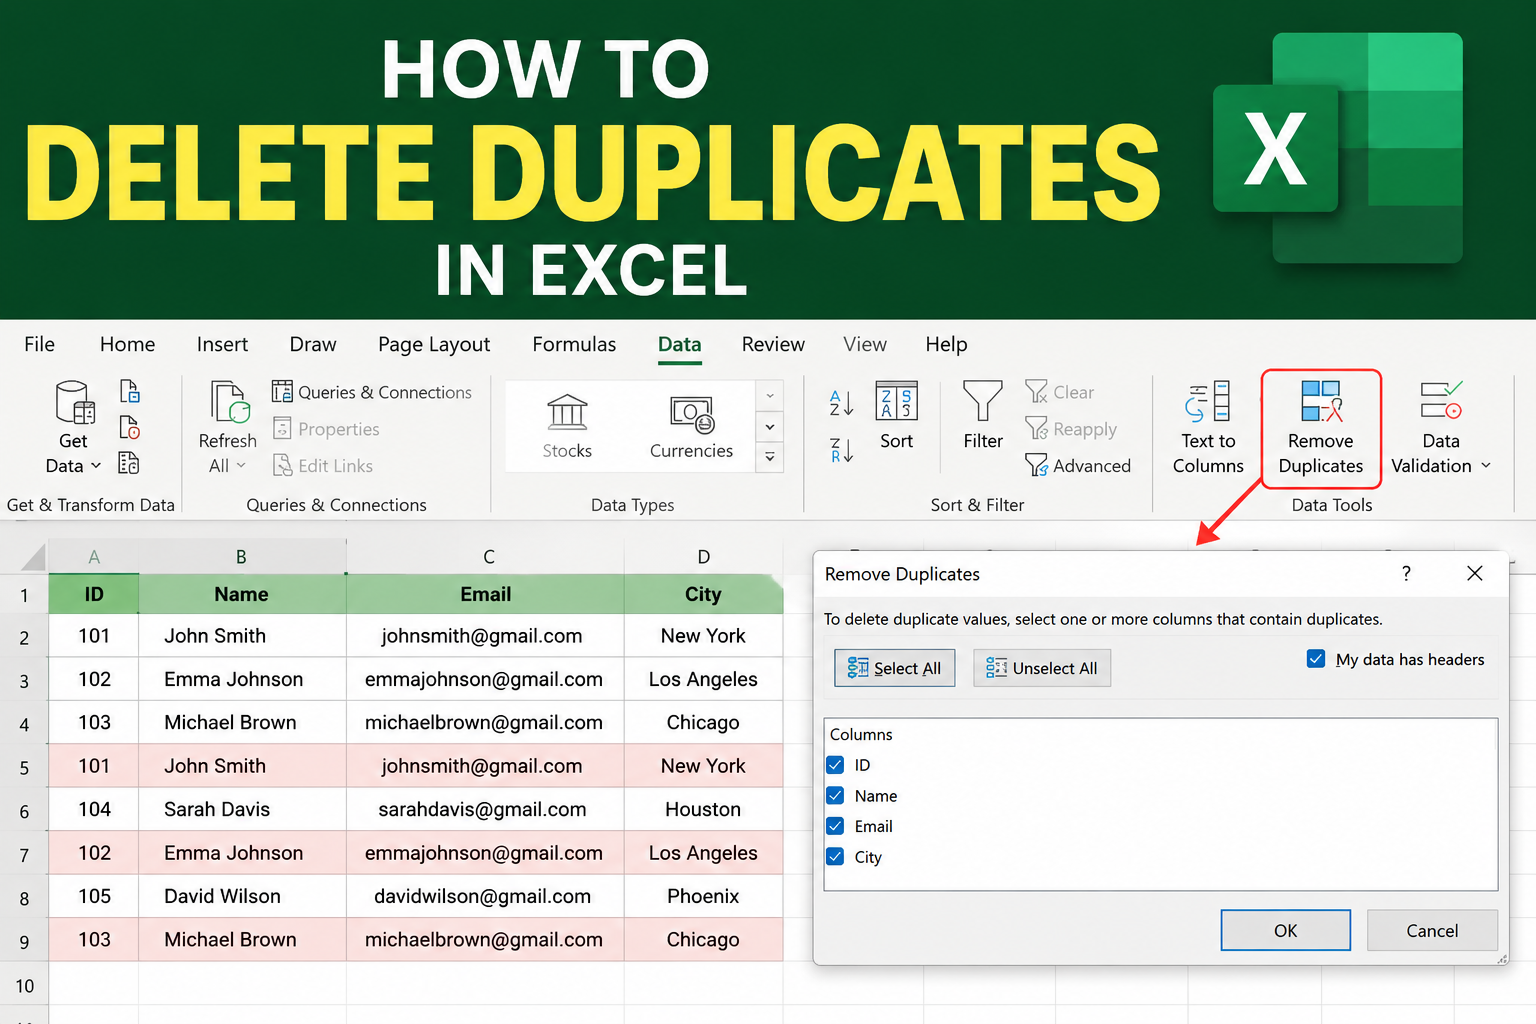Expand the Refresh All dropdown arrow

point(241,466)
